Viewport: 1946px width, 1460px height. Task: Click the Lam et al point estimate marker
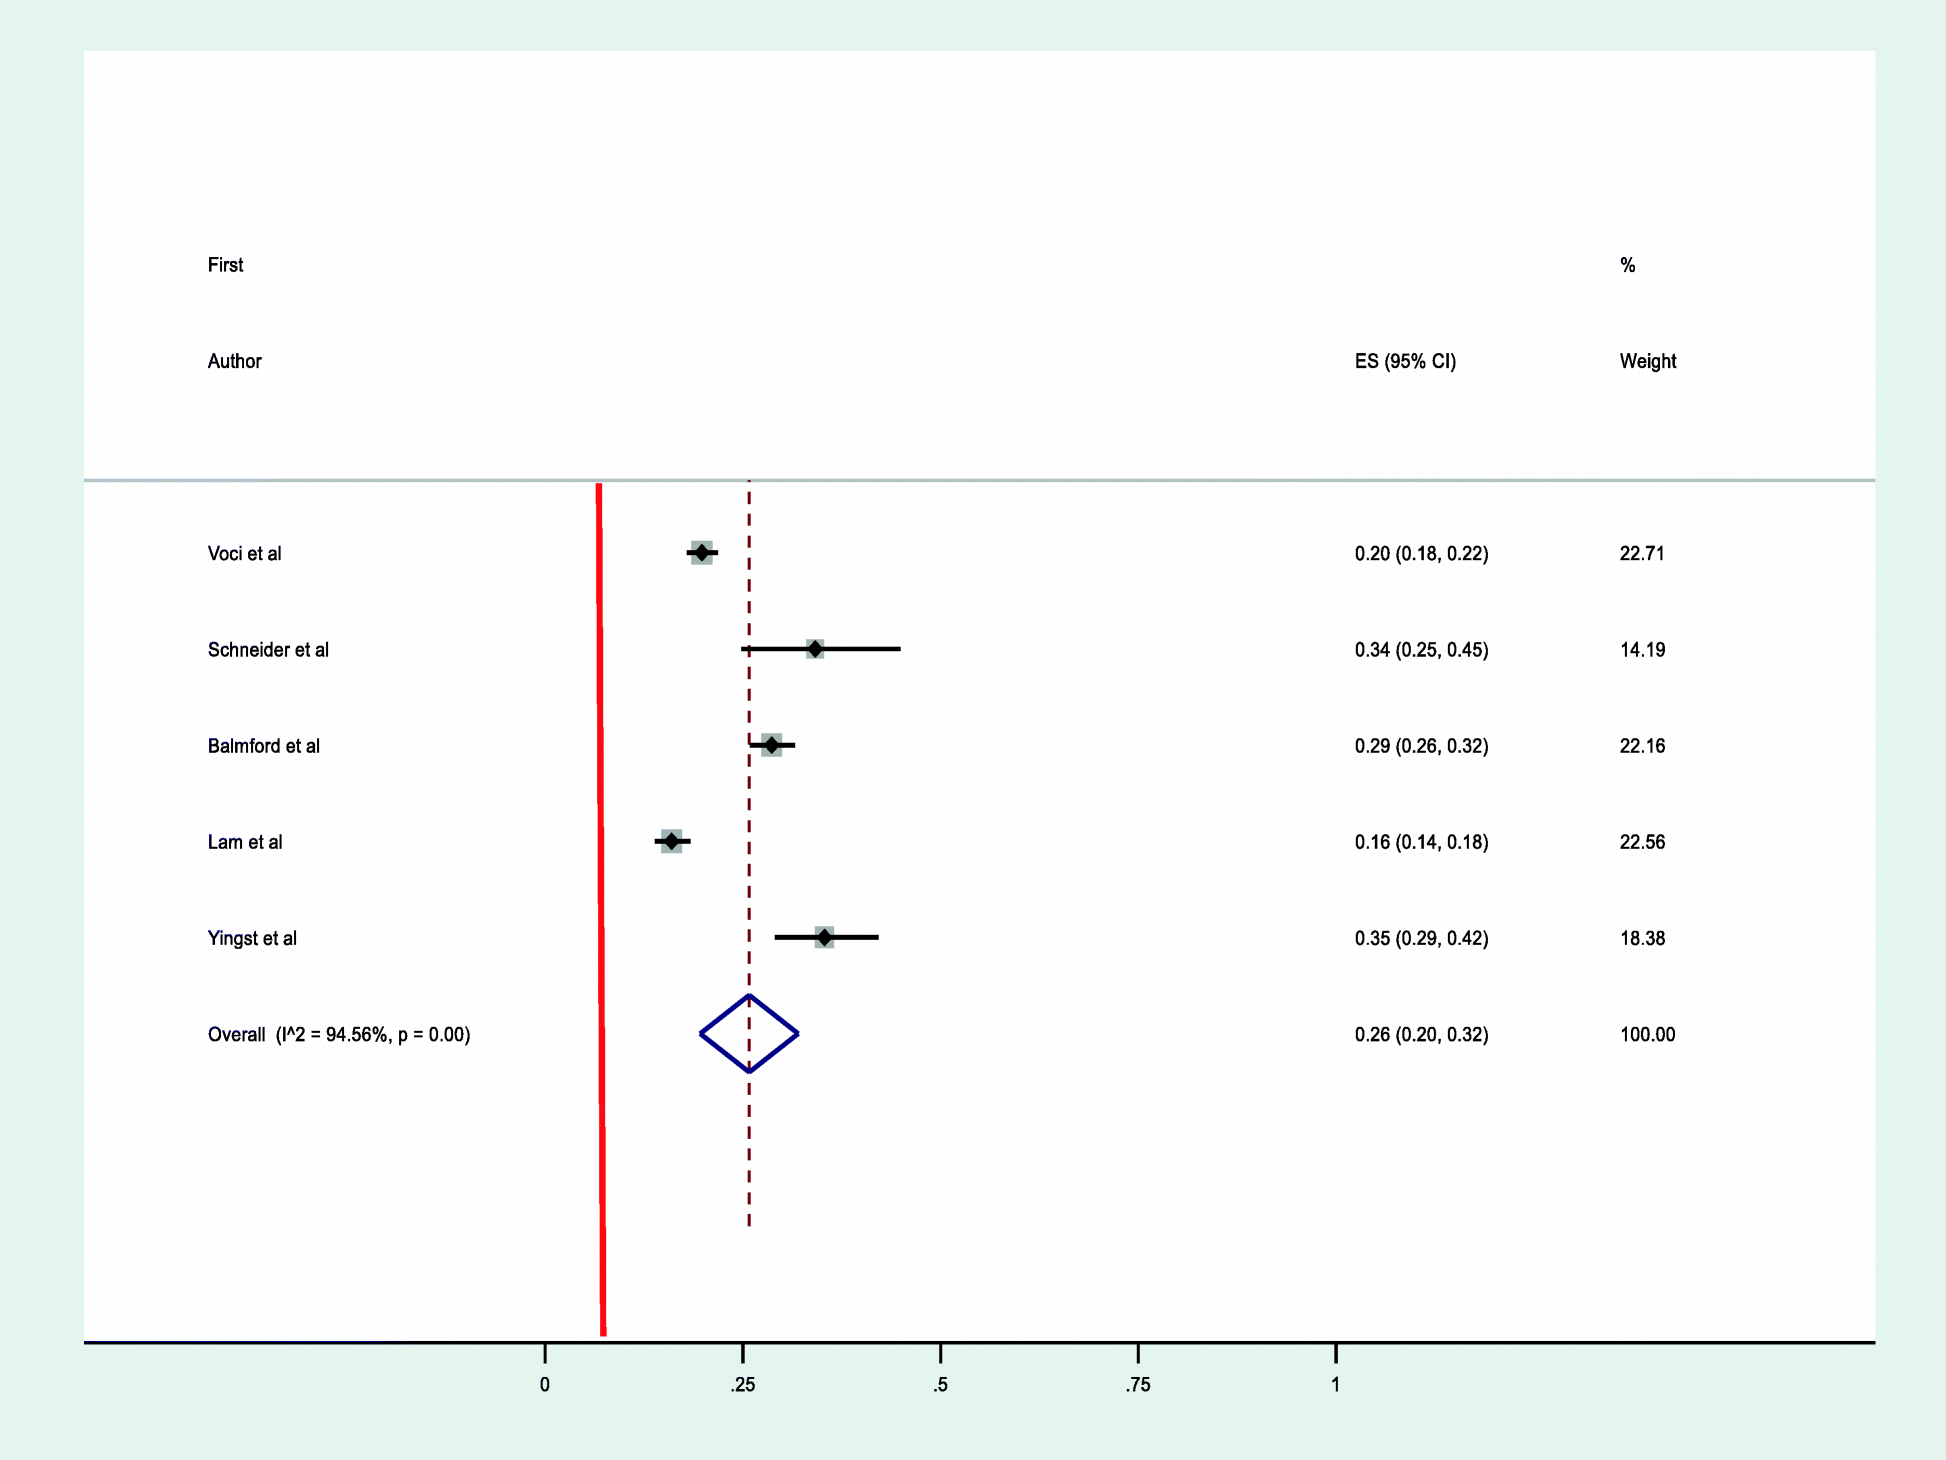pyautogui.click(x=671, y=841)
